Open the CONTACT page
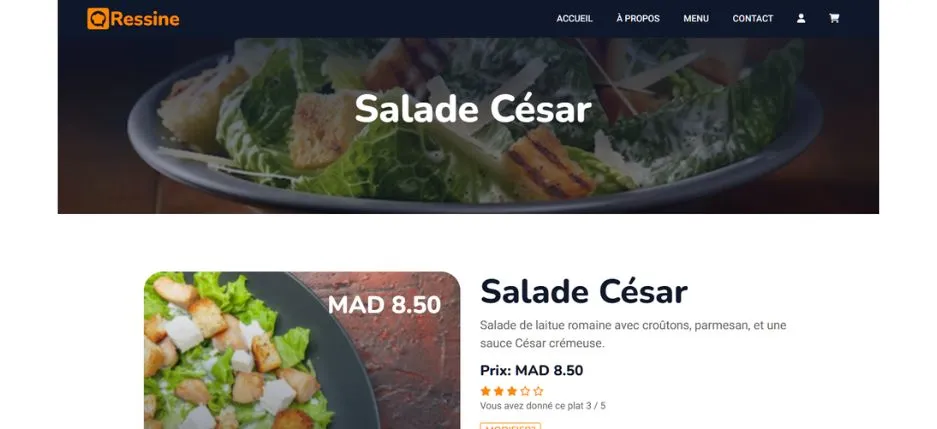The height and width of the screenshot is (429, 937). point(753,19)
